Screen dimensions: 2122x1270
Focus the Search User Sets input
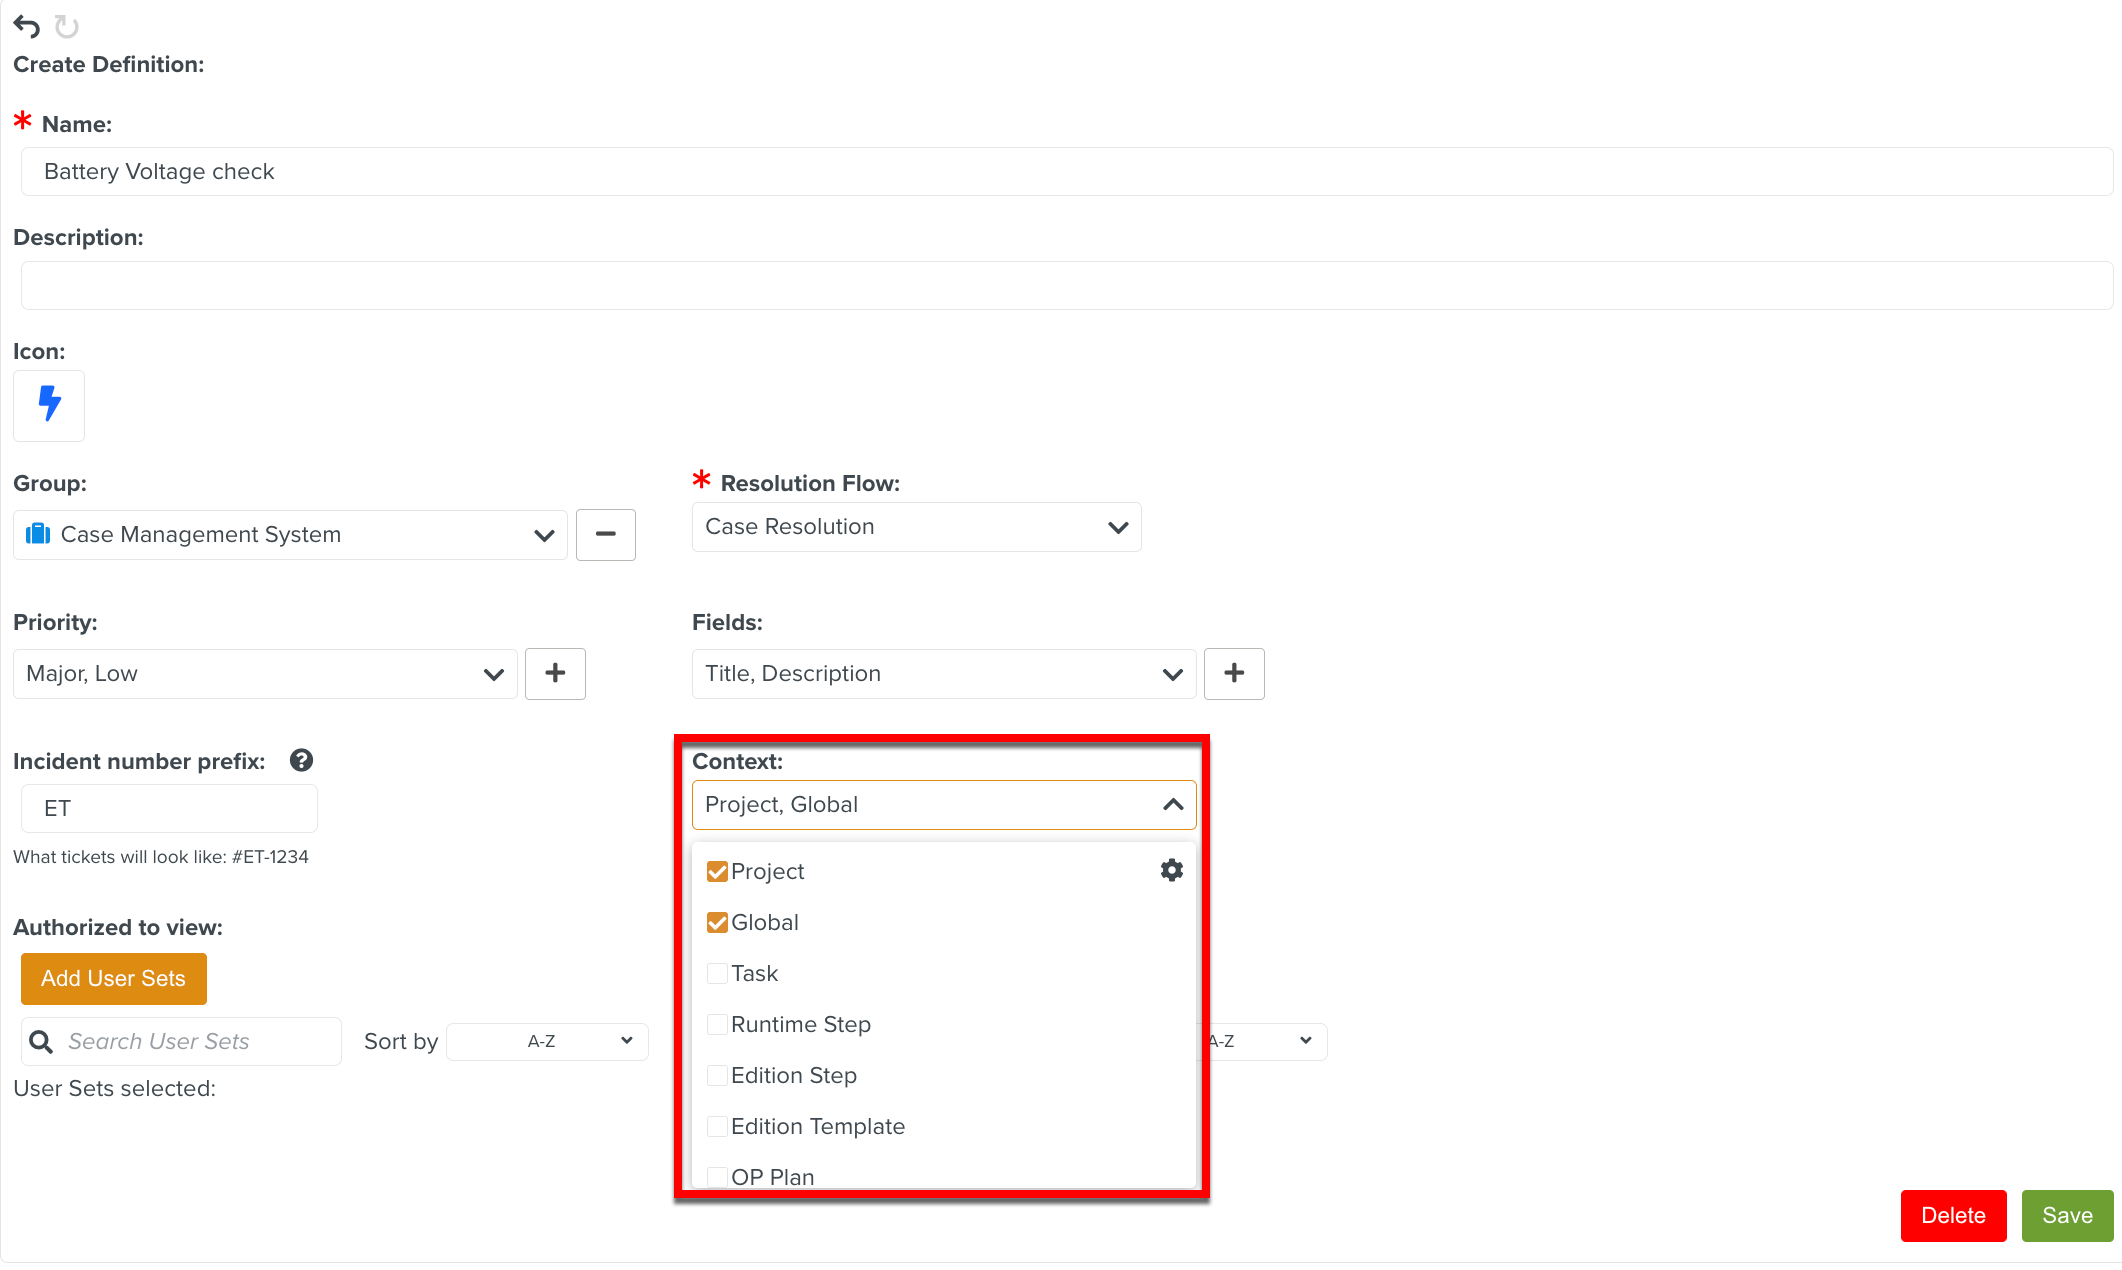[181, 1041]
